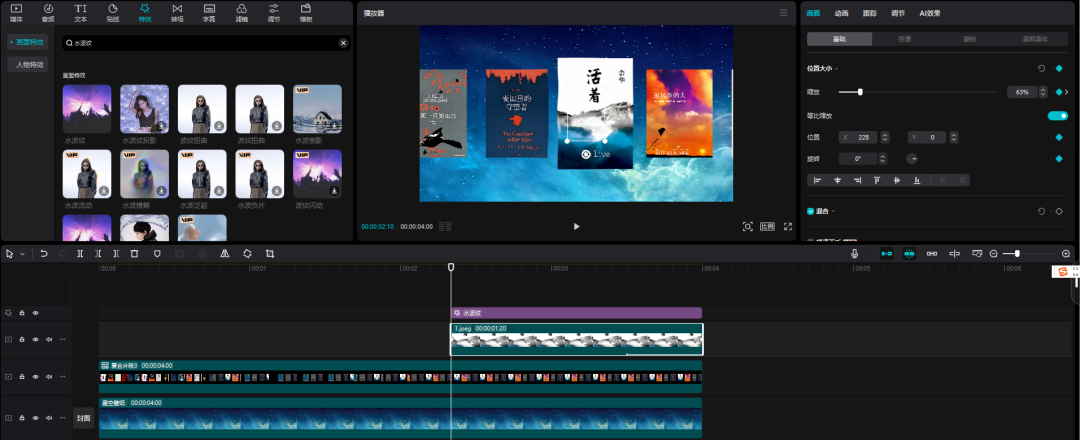Align clip to horizontal center

point(838,180)
